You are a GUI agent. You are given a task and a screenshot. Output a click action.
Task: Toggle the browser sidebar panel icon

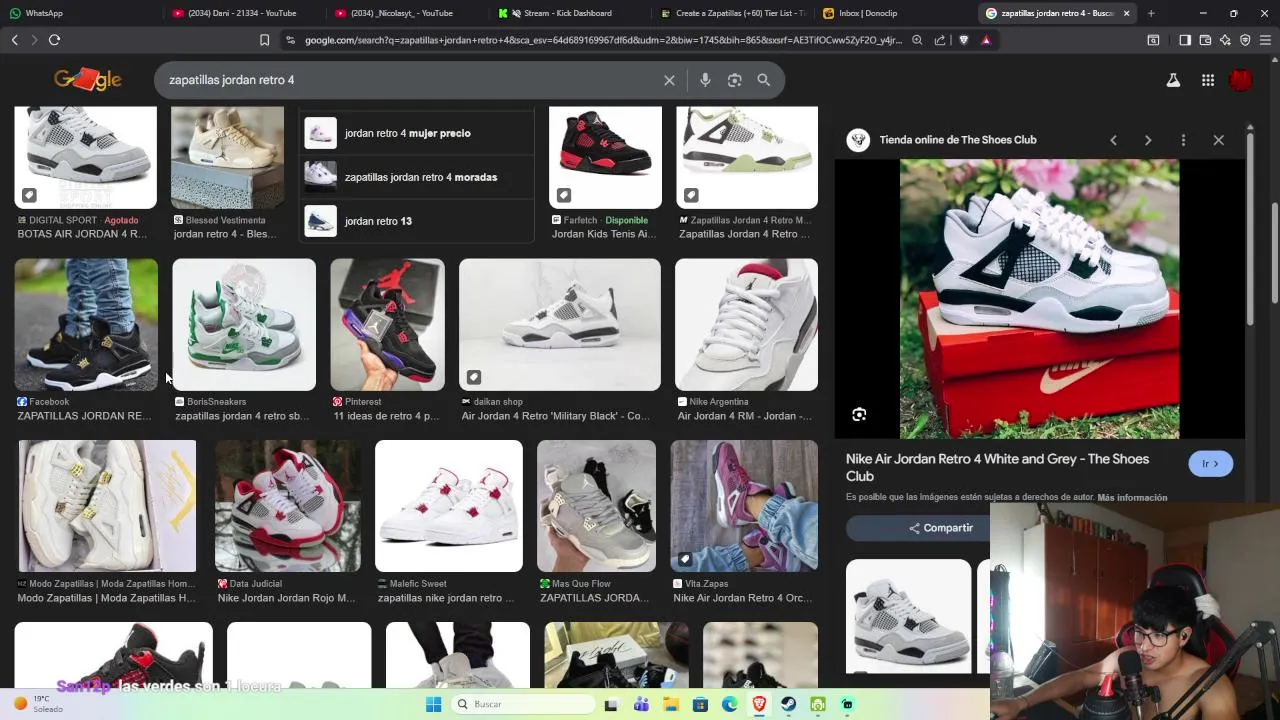click(x=1185, y=40)
